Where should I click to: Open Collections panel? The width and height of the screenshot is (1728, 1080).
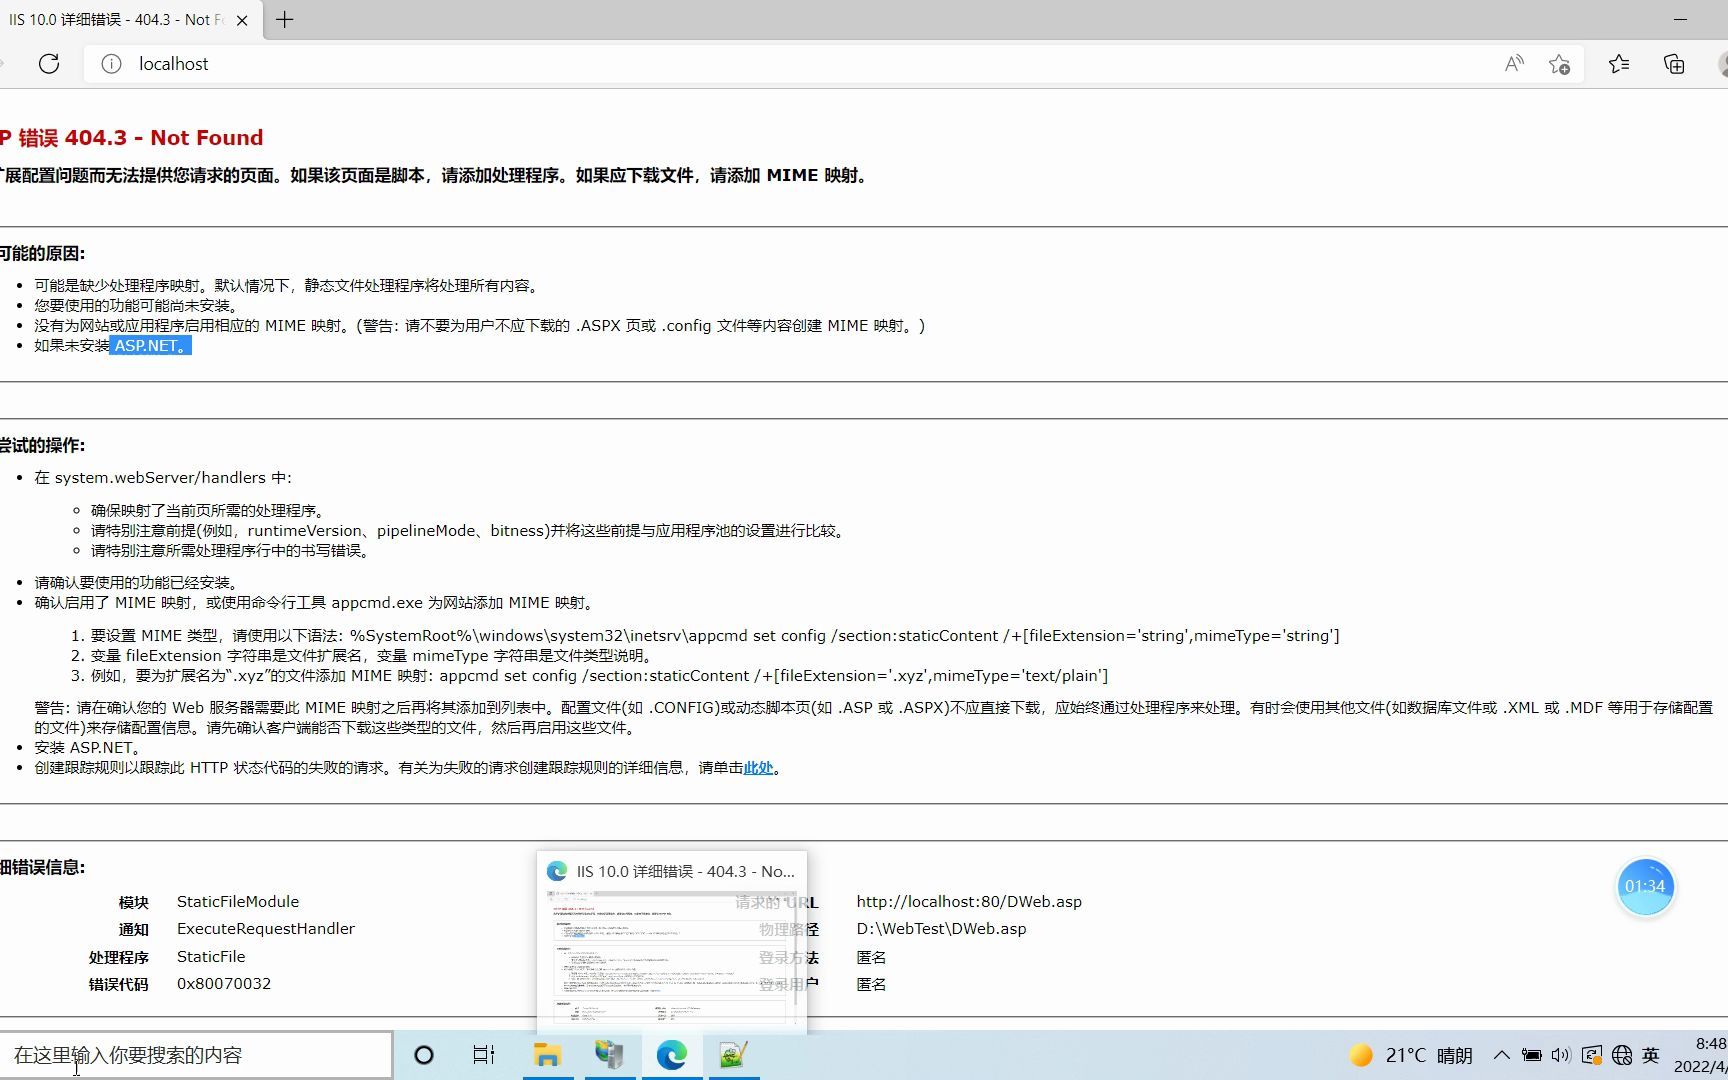(x=1674, y=64)
